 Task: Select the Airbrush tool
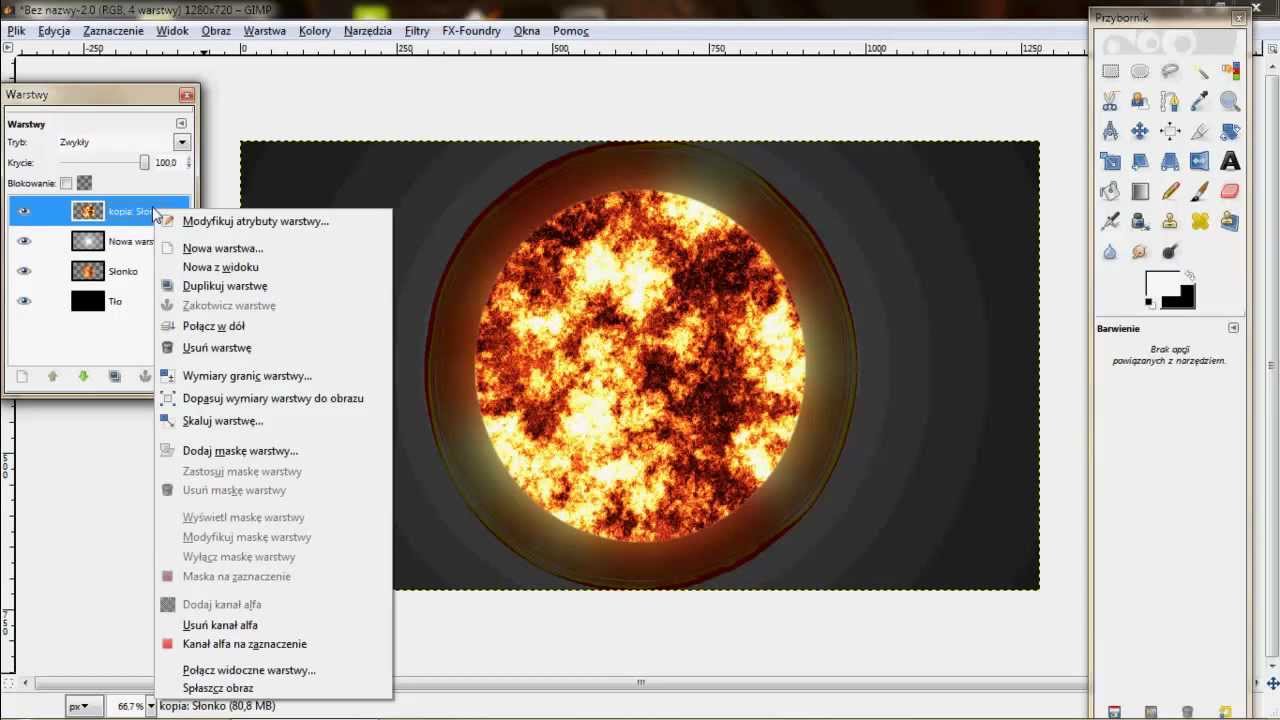(1110, 221)
